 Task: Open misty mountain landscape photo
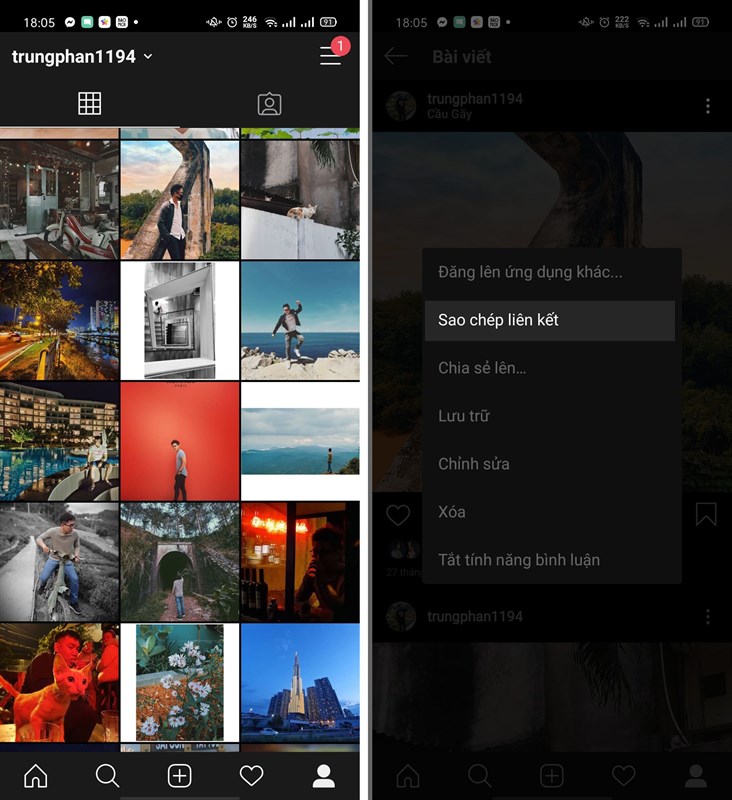tap(300, 441)
